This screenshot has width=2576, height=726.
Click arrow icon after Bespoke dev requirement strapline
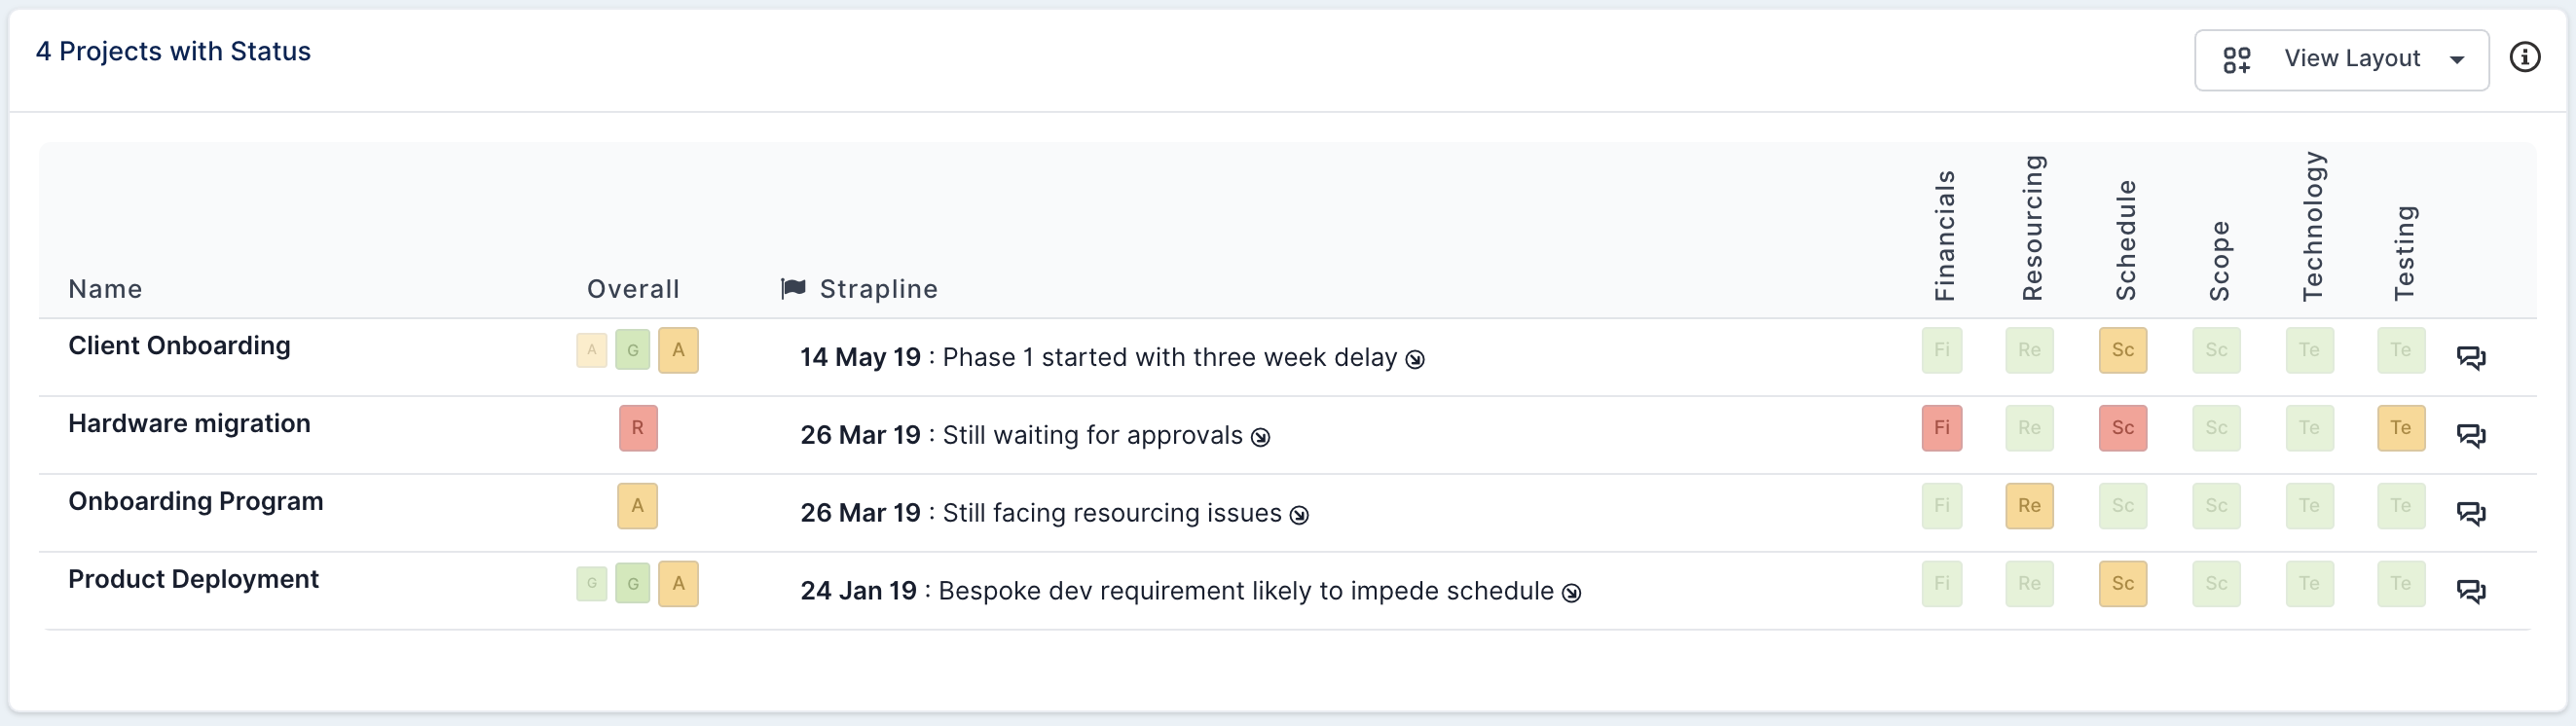1572,593
